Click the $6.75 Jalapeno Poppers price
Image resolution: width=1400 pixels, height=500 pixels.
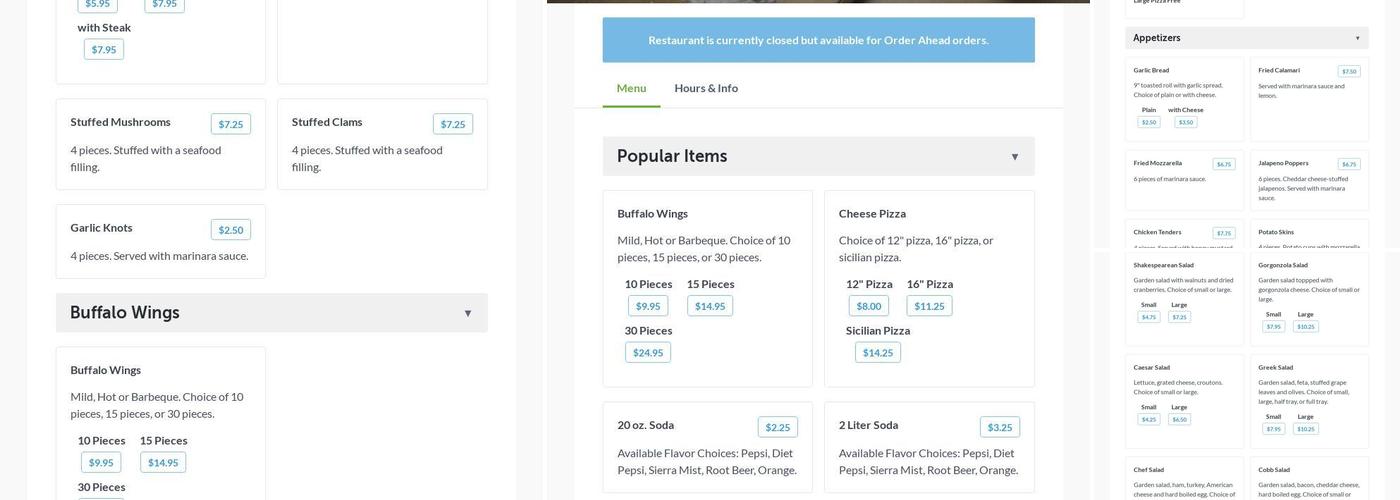[1349, 164]
